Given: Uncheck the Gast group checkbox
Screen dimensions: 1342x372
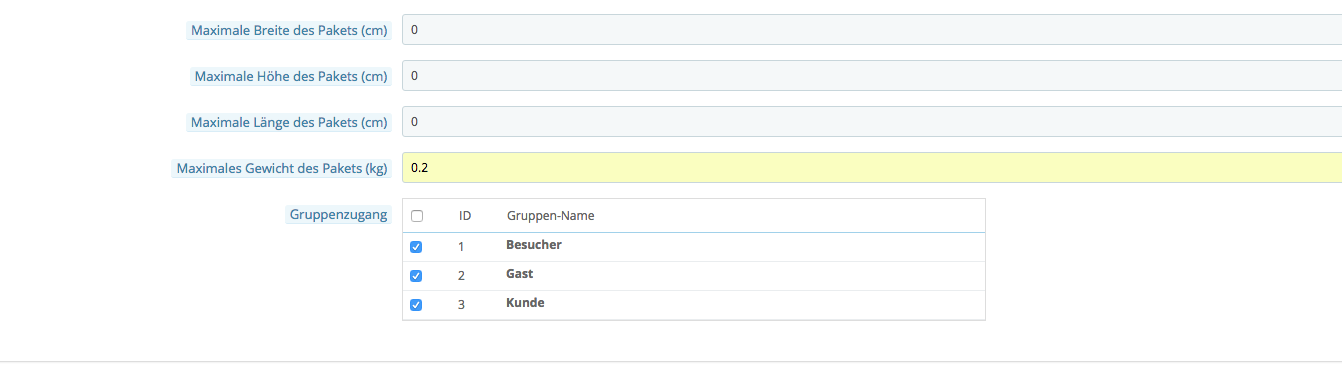Looking at the screenshot, I should [x=417, y=275].
